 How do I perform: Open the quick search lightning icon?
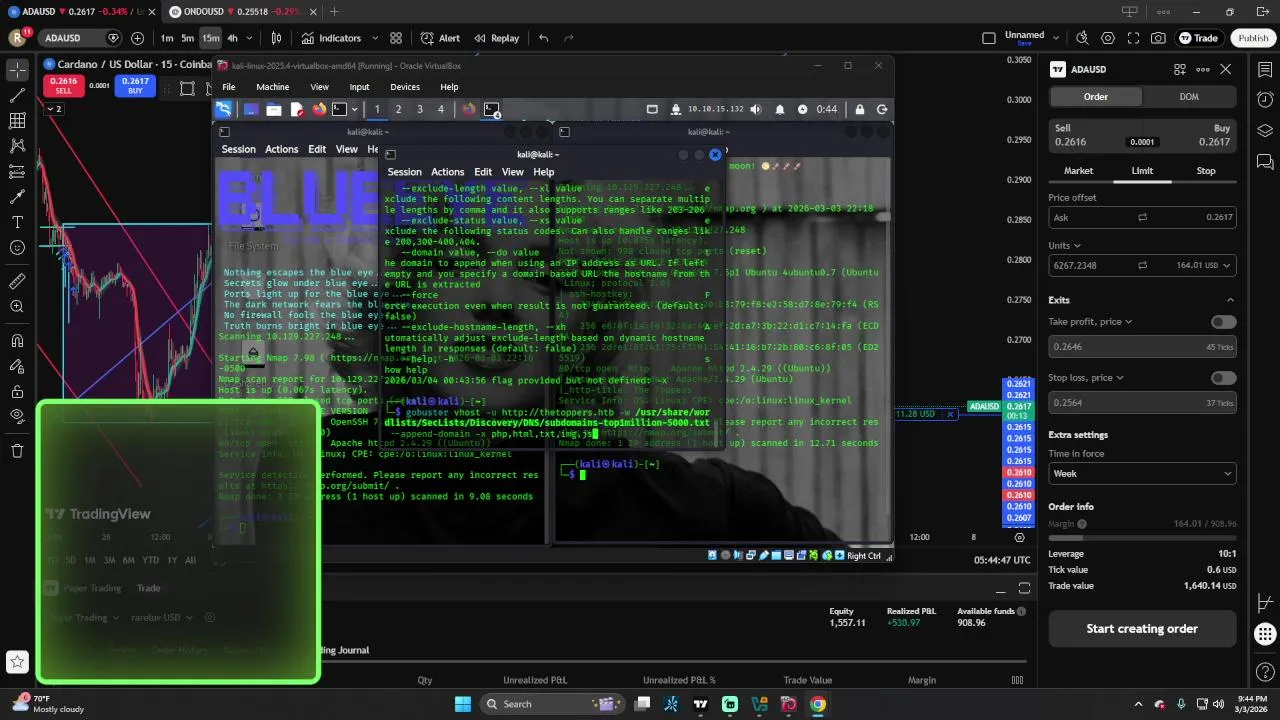coord(1082,38)
